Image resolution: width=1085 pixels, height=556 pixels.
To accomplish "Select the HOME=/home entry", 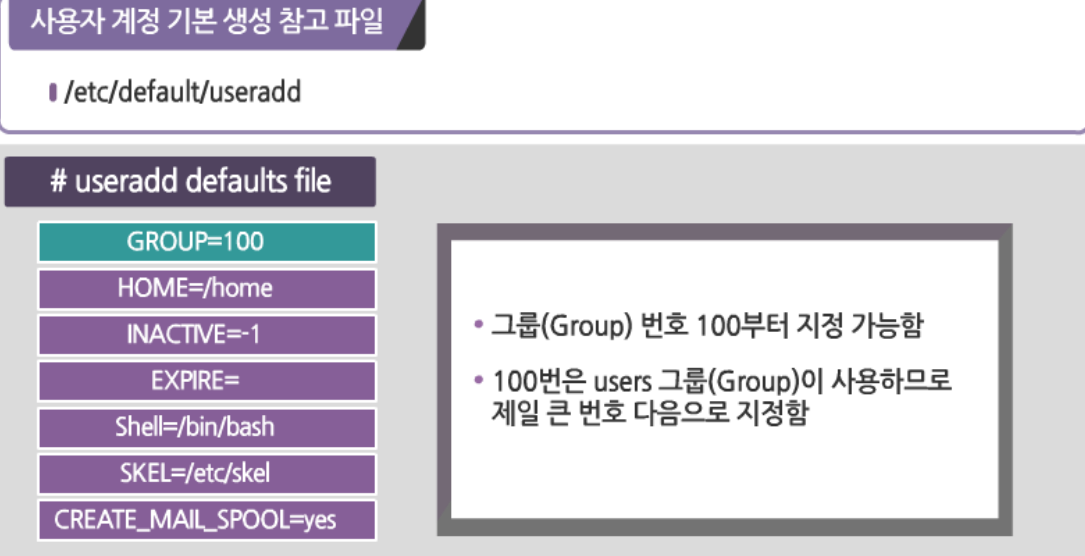I will [207, 288].
